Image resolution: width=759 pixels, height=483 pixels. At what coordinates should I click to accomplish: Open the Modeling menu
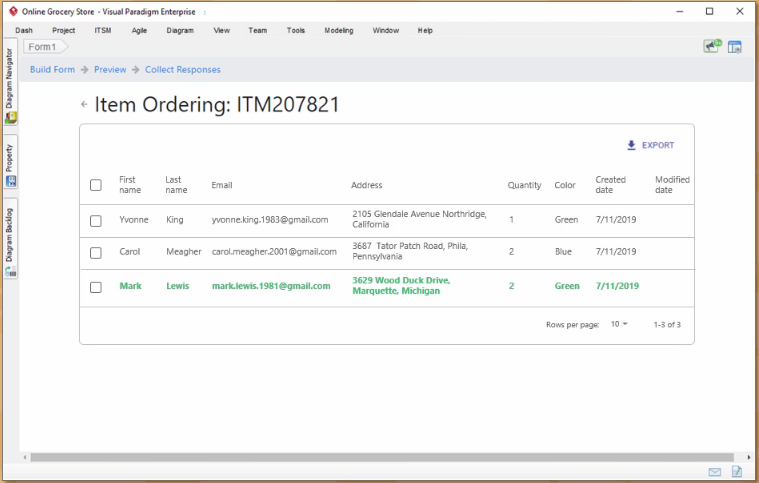tap(338, 31)
